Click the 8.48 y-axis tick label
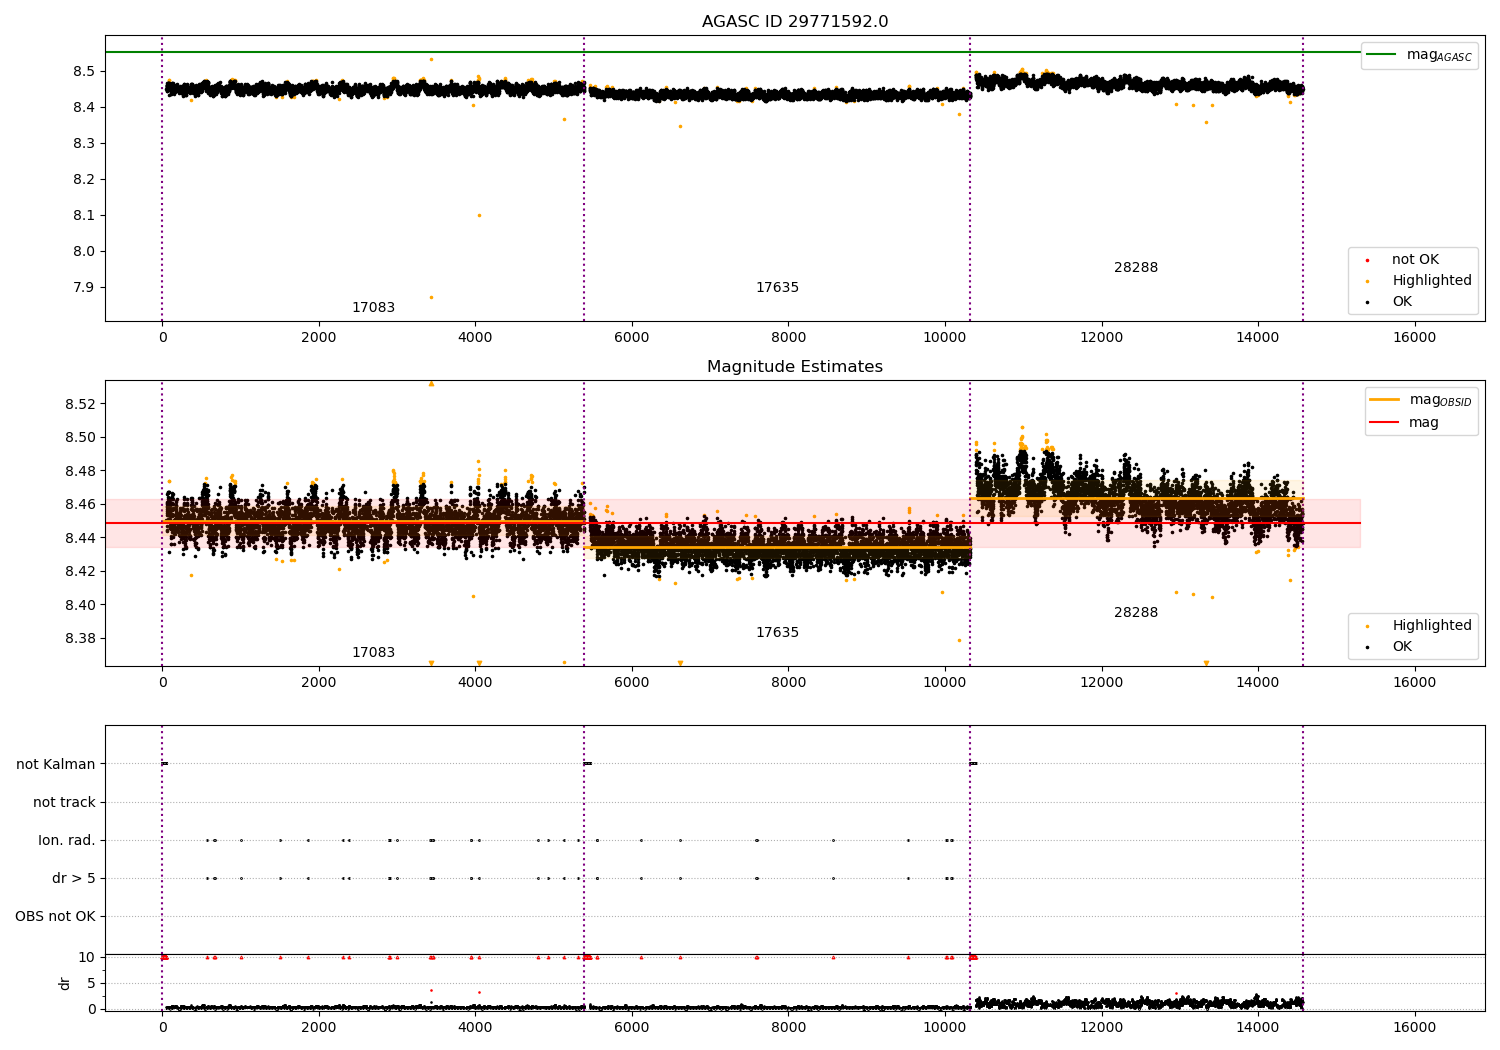The height and width of the screenshot is (1050, 1500). (80, 471)
